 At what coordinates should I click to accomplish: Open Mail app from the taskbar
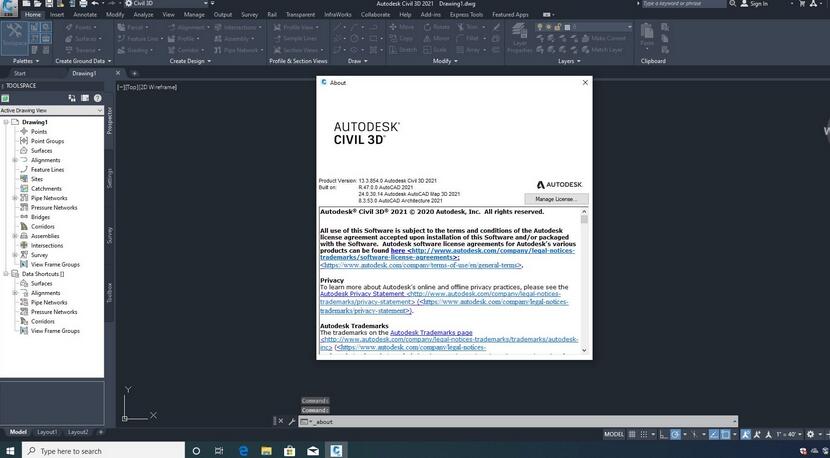click(x=313, y=451)
